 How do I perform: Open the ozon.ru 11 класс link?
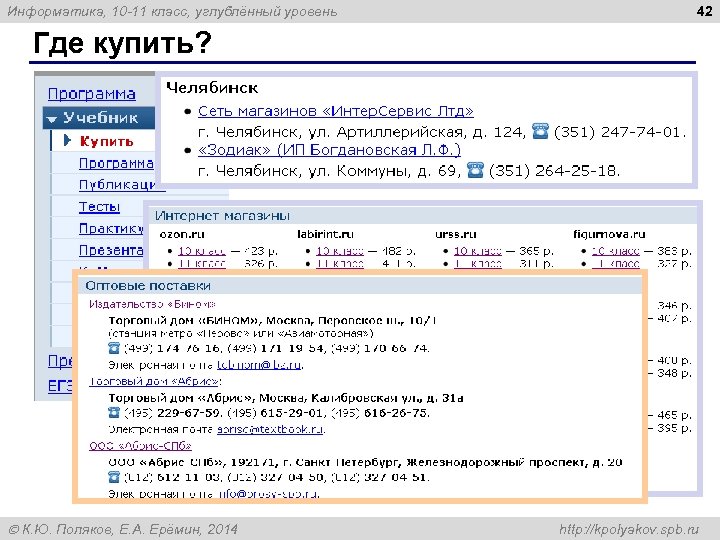pos(202,264)
